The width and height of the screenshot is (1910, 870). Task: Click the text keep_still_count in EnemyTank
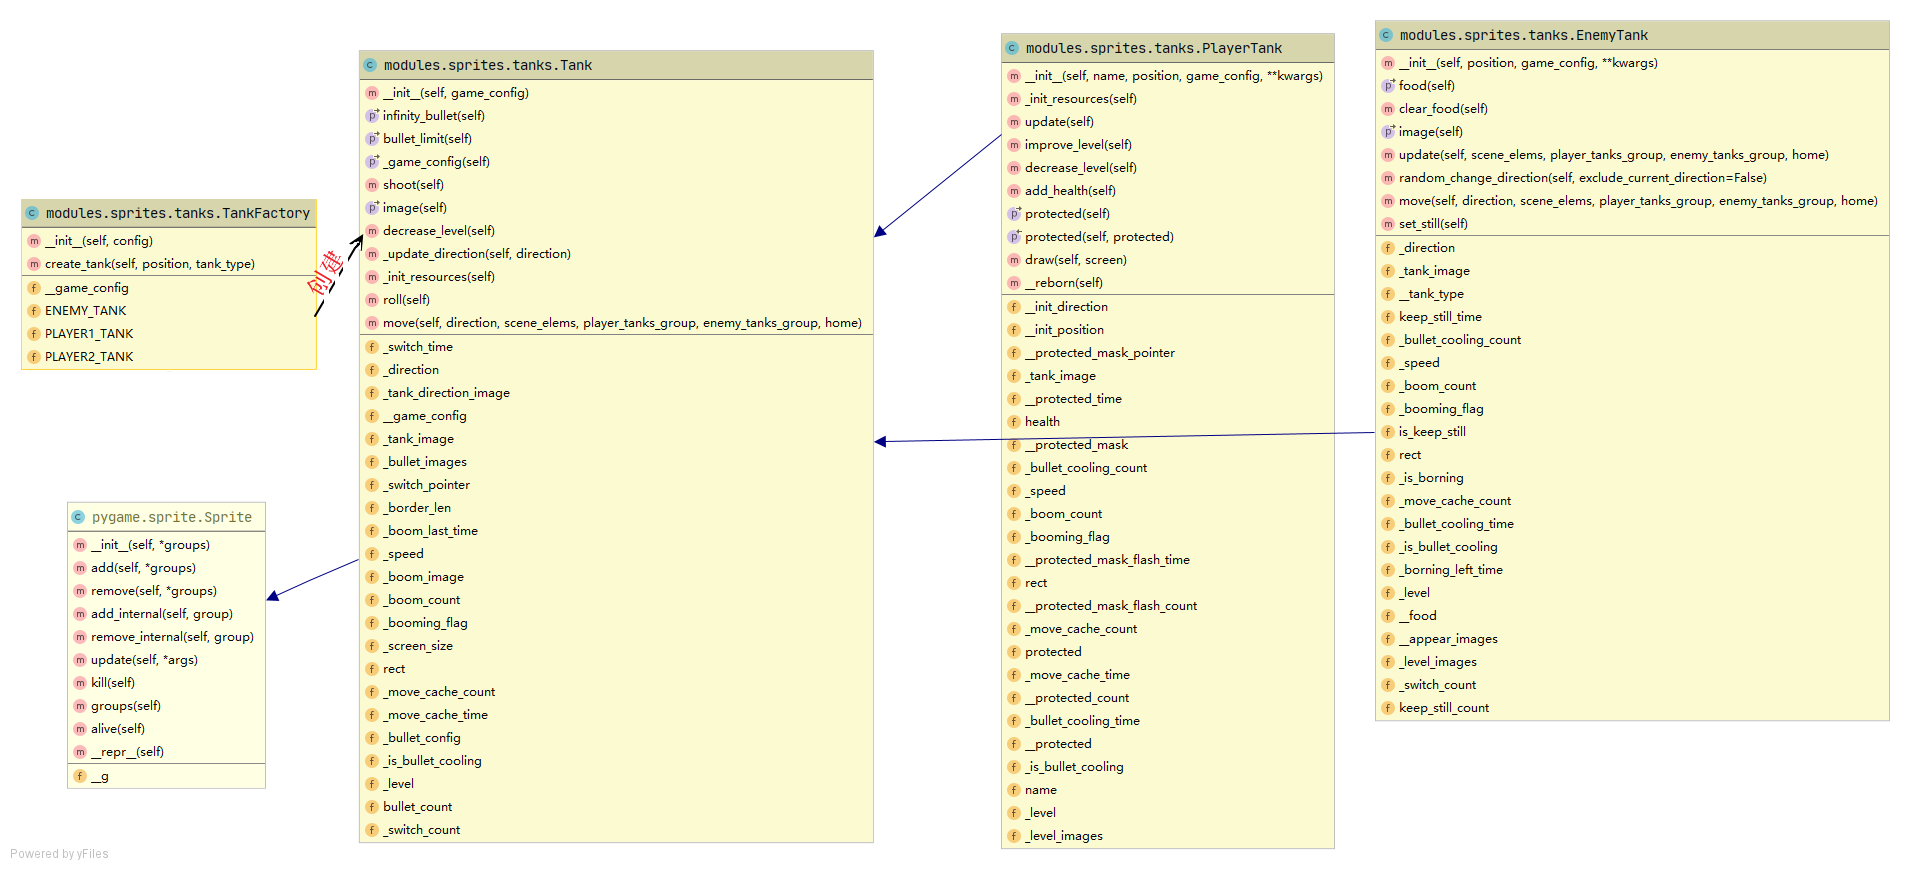point(1444,708)
